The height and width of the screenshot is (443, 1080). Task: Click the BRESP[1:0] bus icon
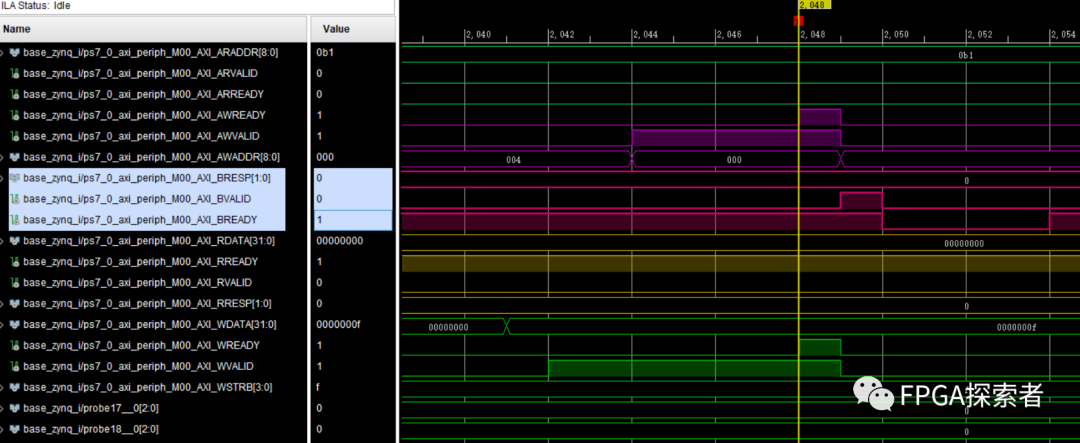[15, 178]
